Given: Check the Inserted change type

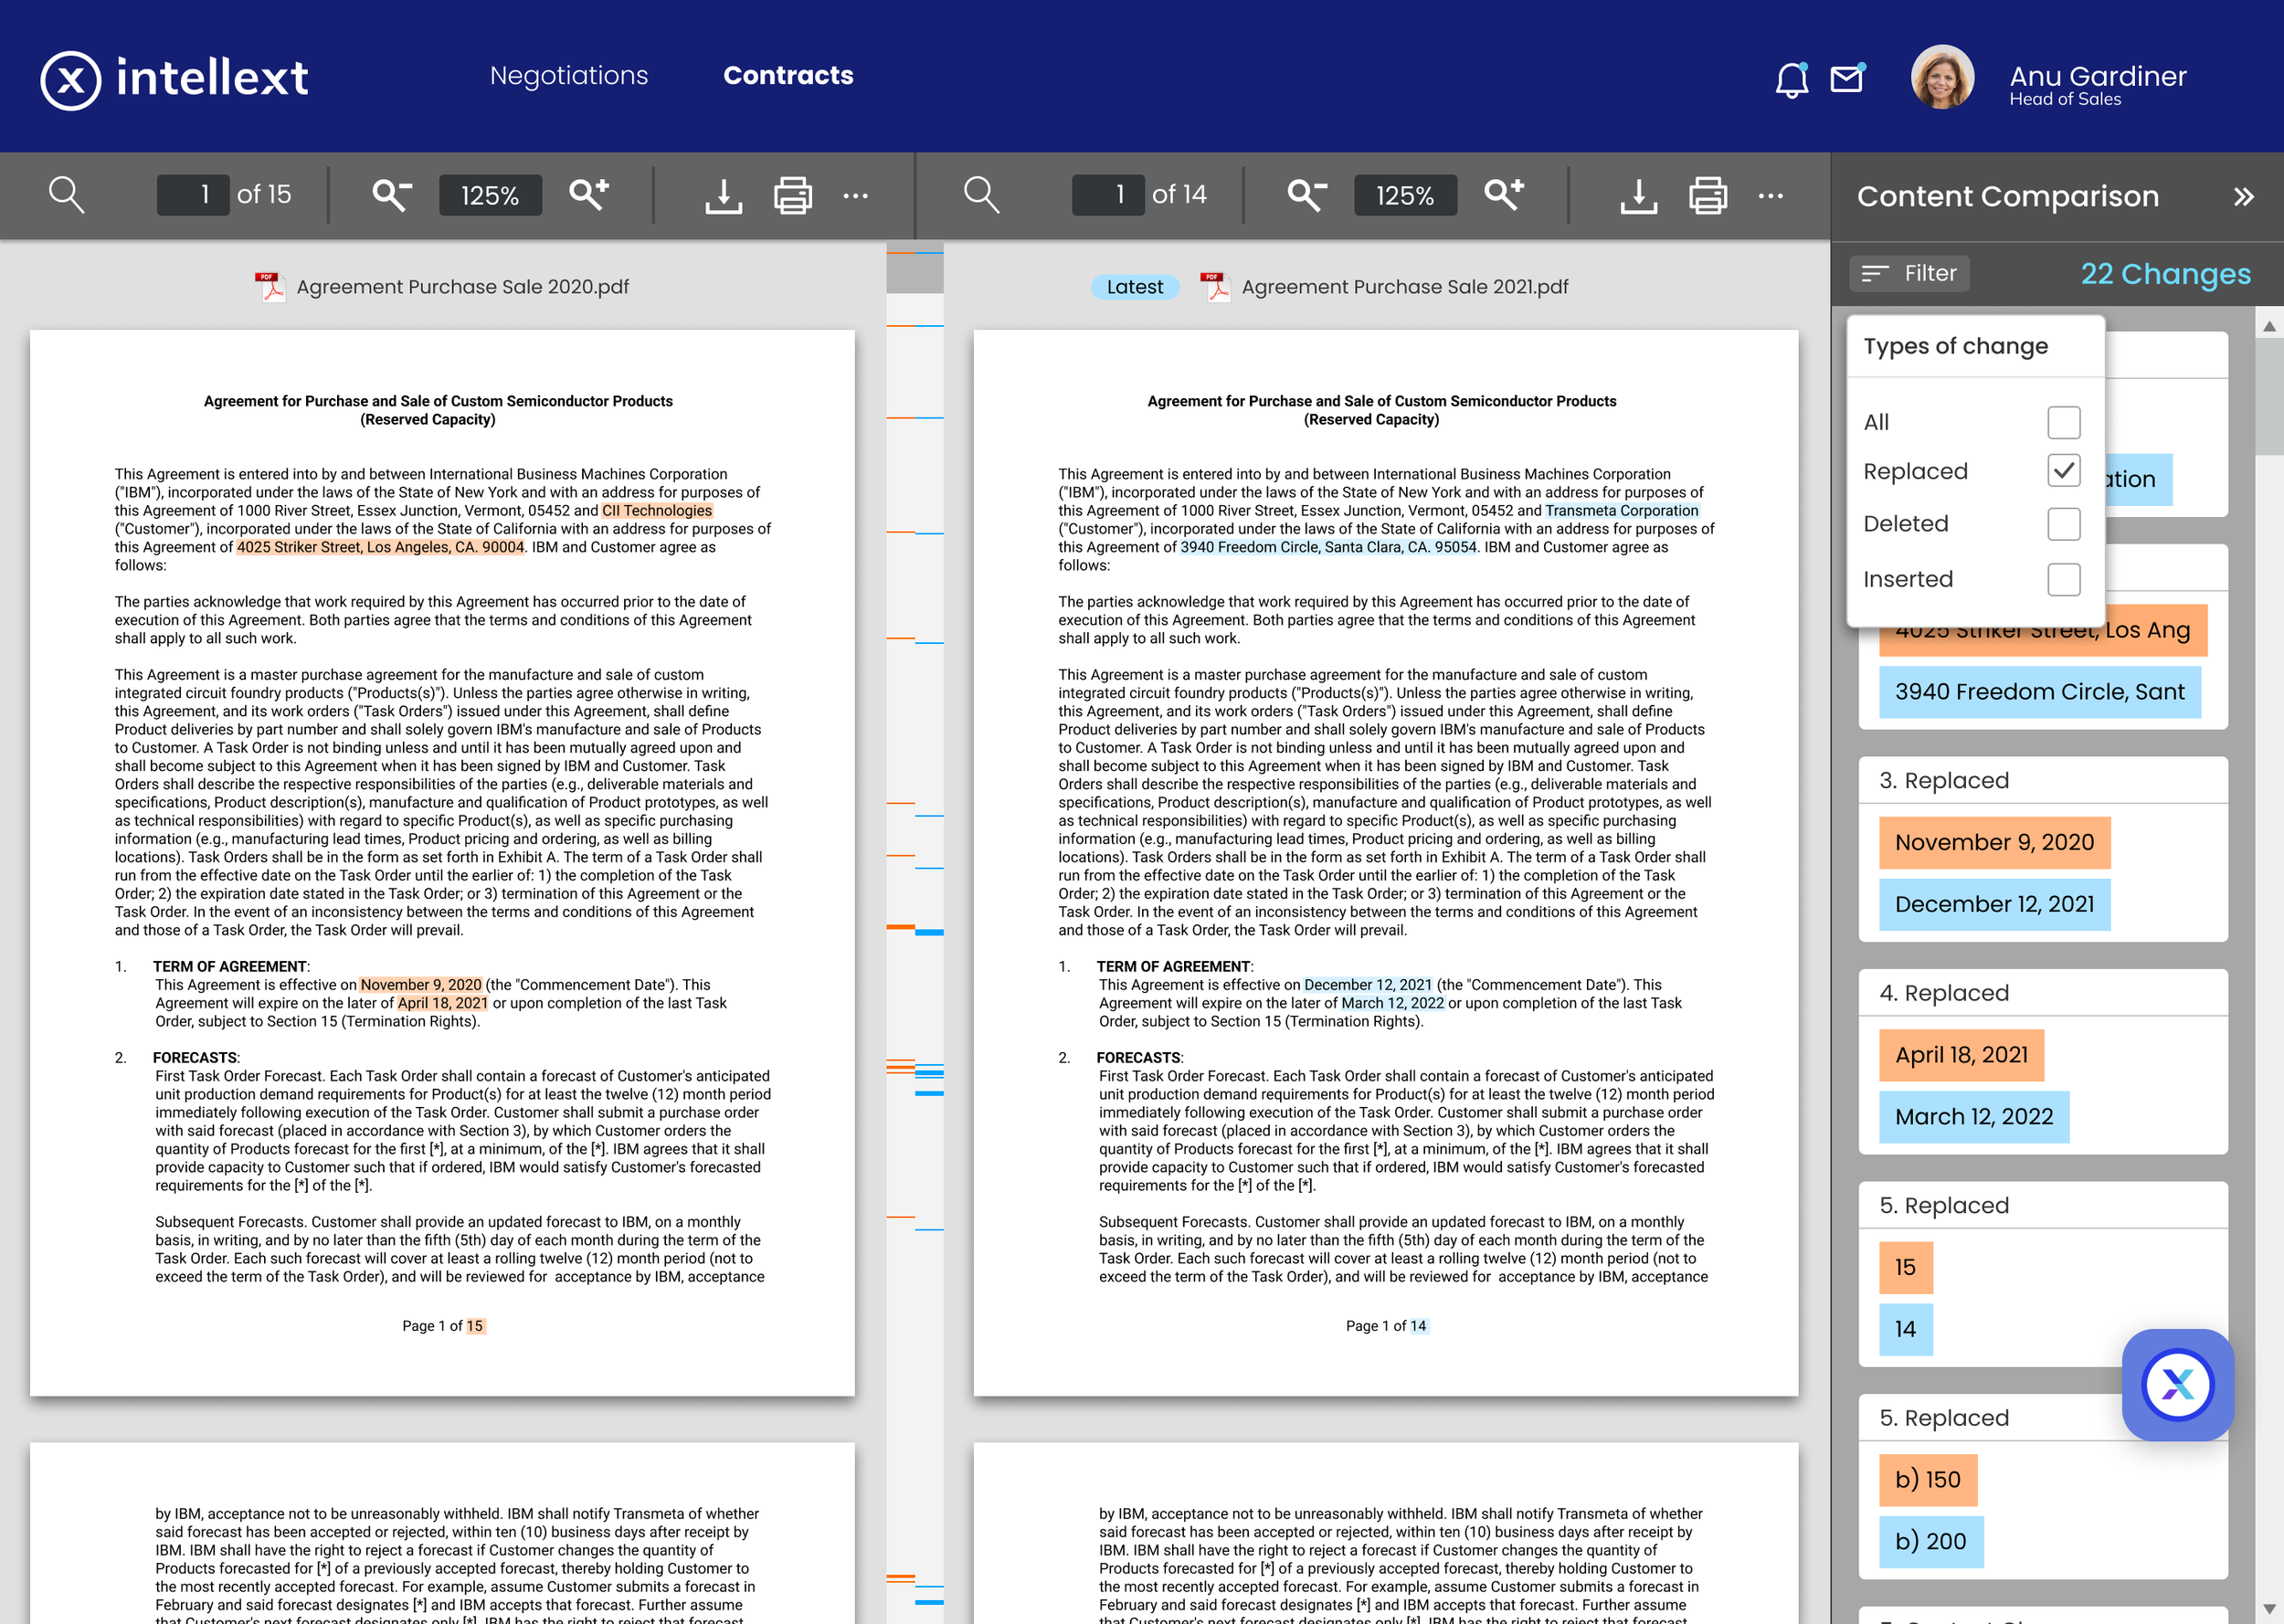Looking at the screenshot, I should click(x=2063, y=579).
